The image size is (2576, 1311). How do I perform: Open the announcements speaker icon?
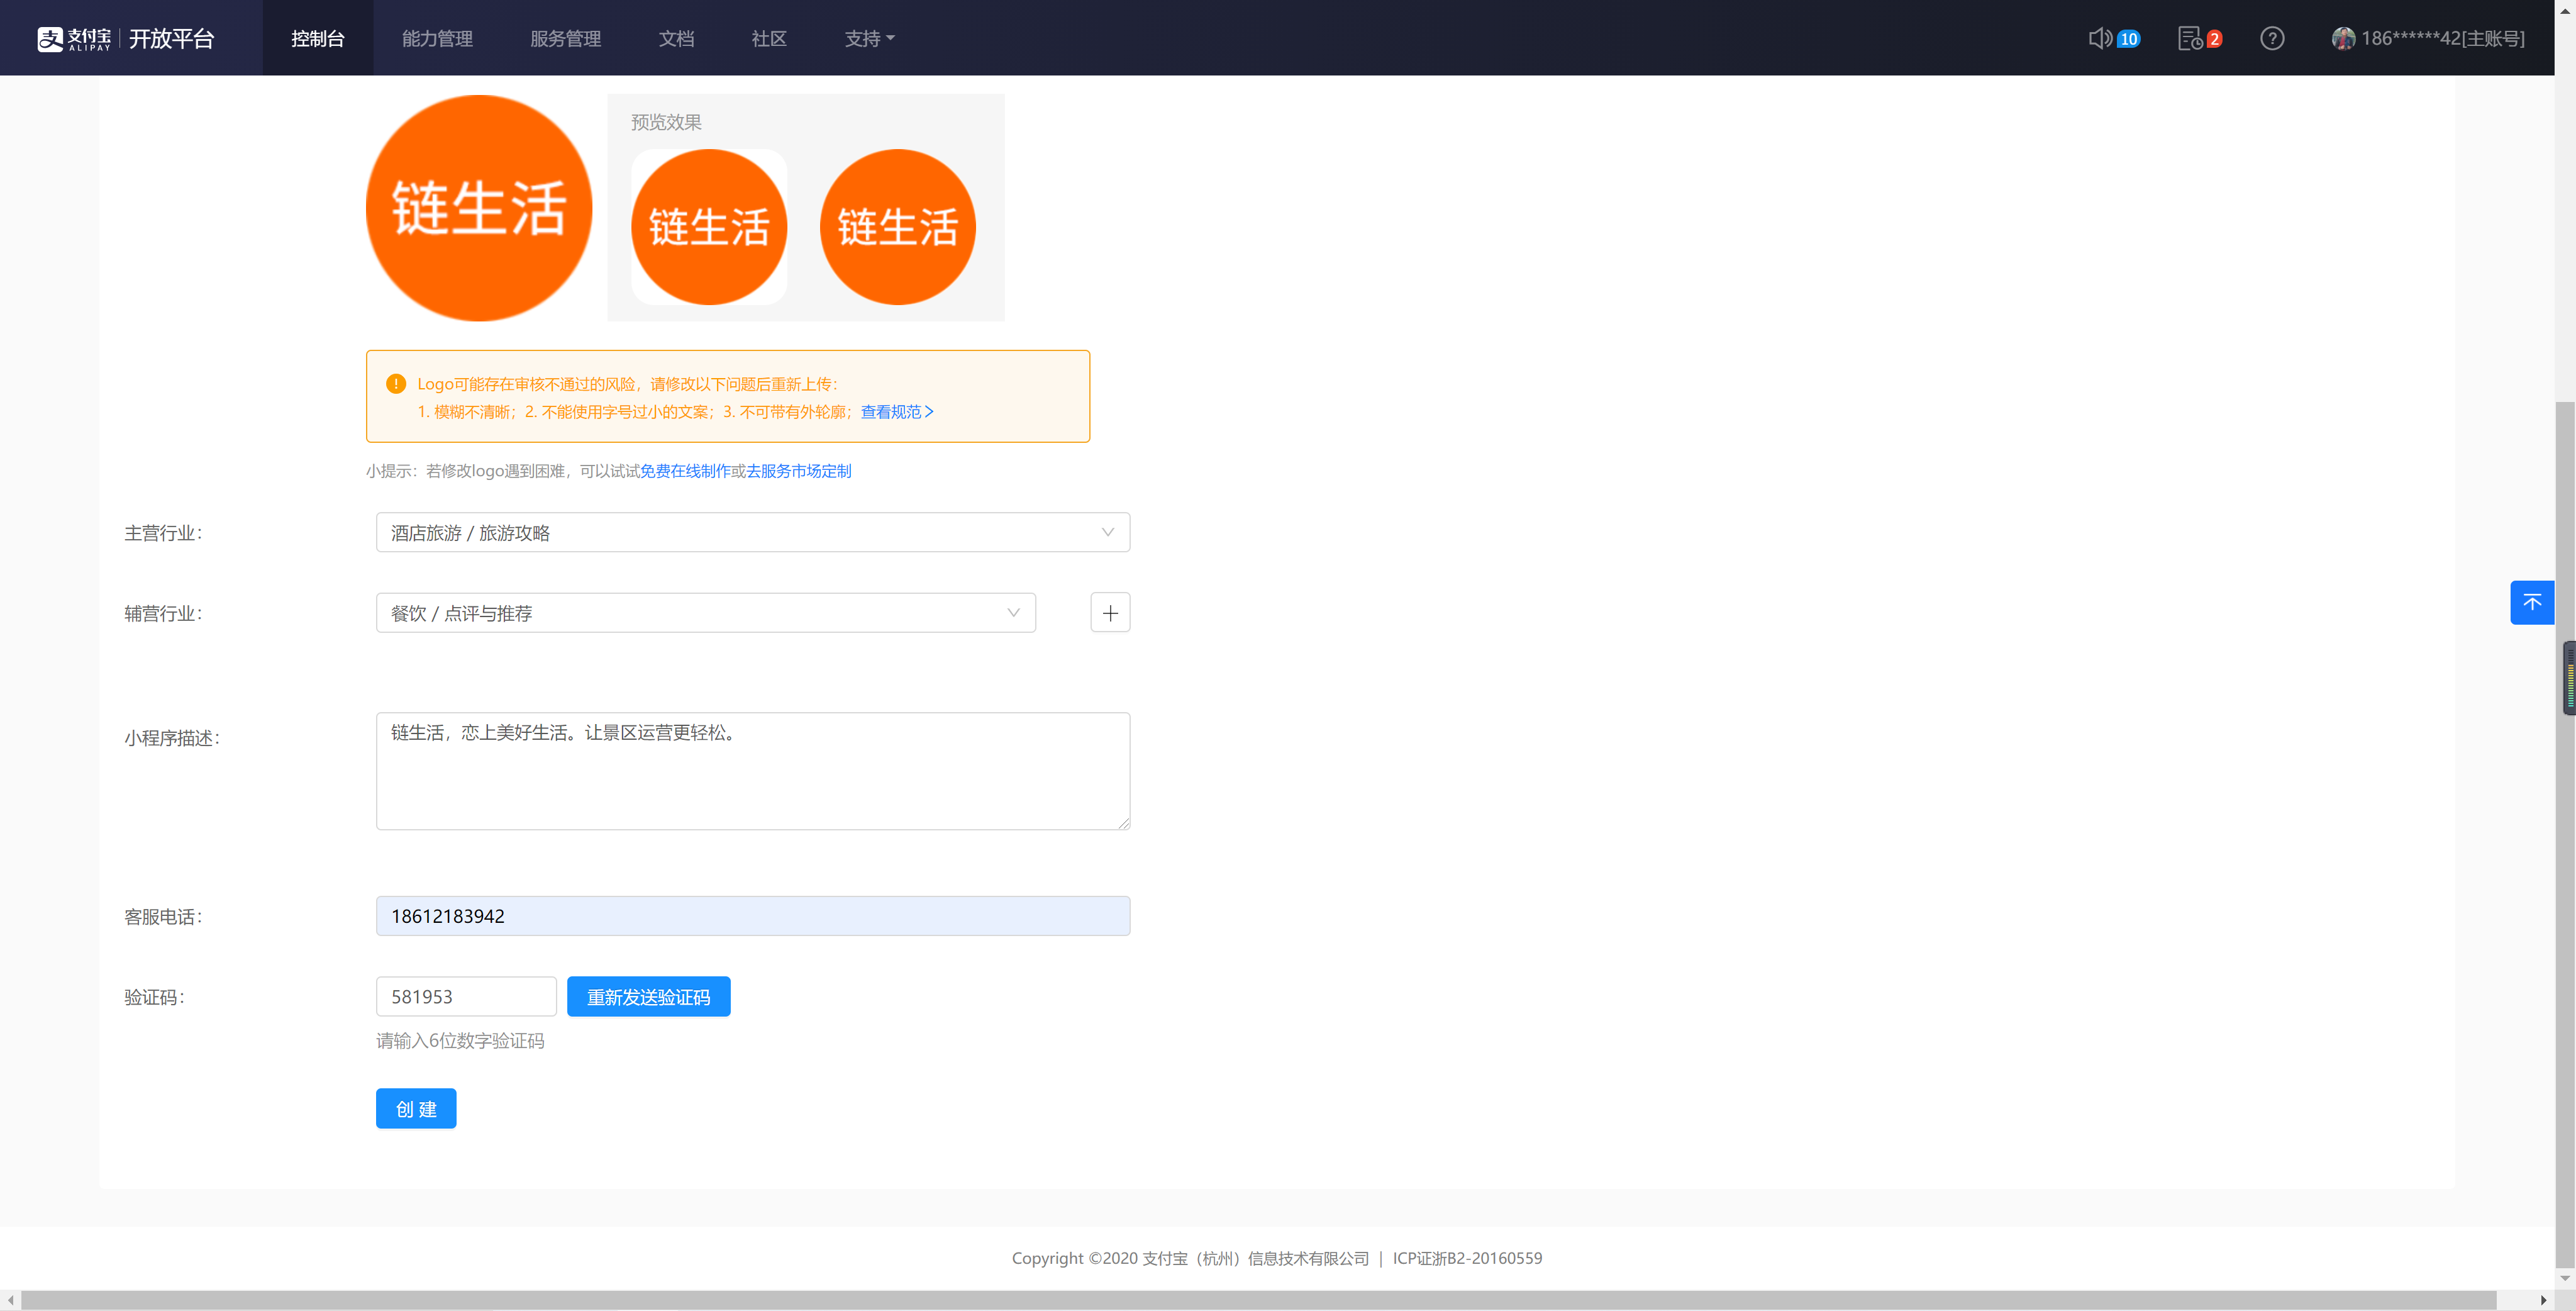point(2099,38)
